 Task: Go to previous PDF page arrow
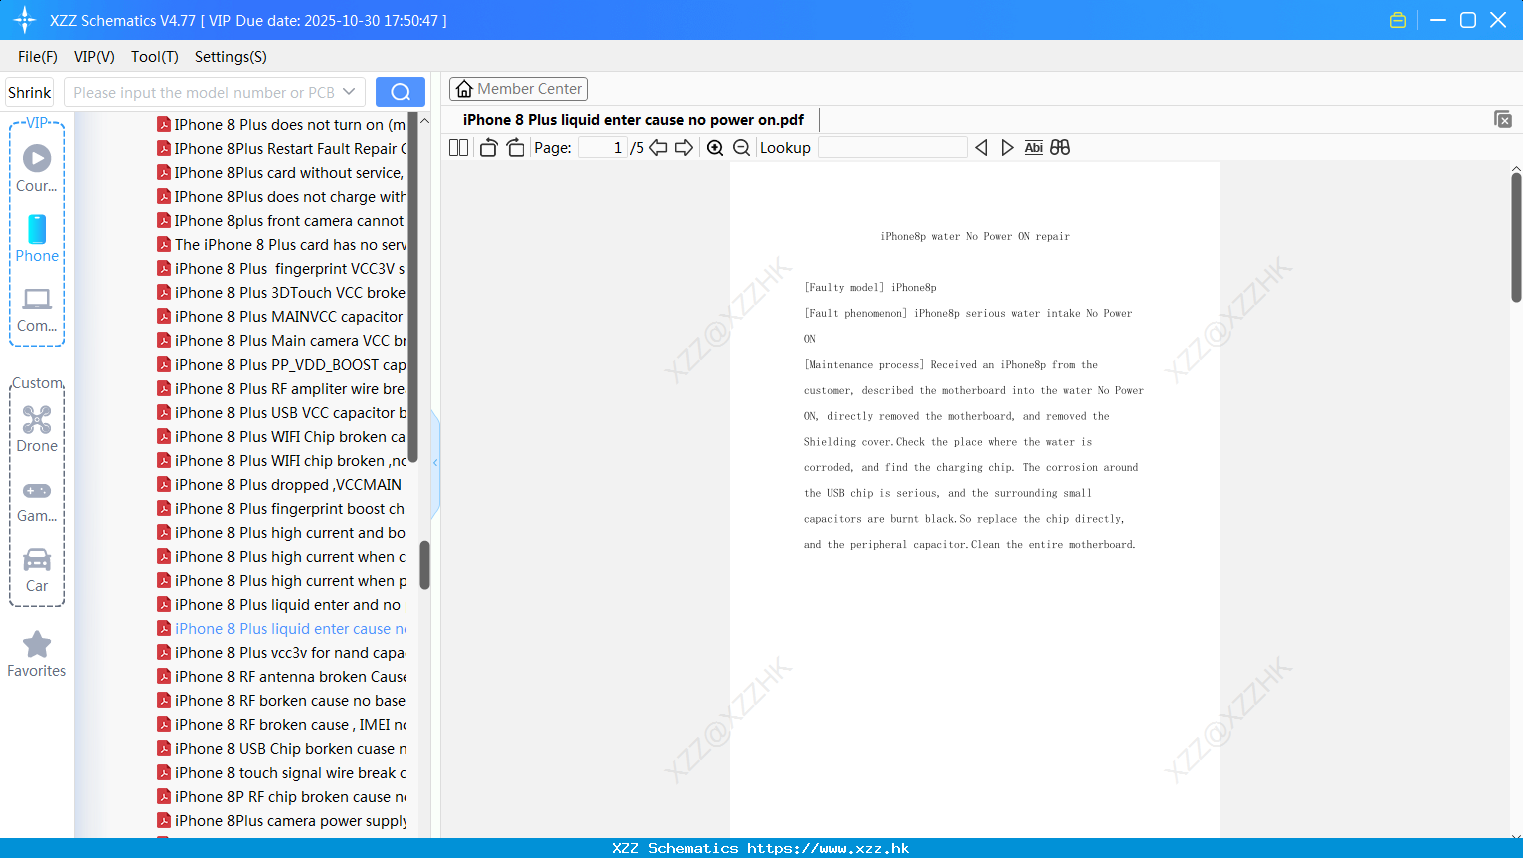pyautogui.click(x=658, y=148)
